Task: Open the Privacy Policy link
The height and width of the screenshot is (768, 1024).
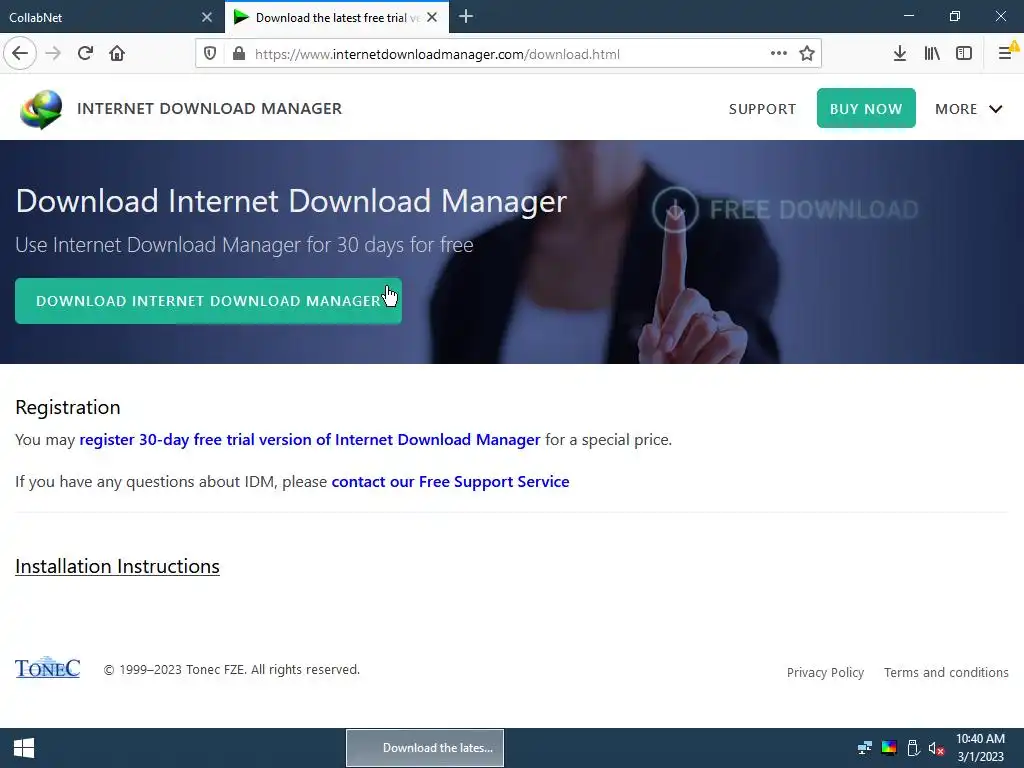Action: pos(825,673)
